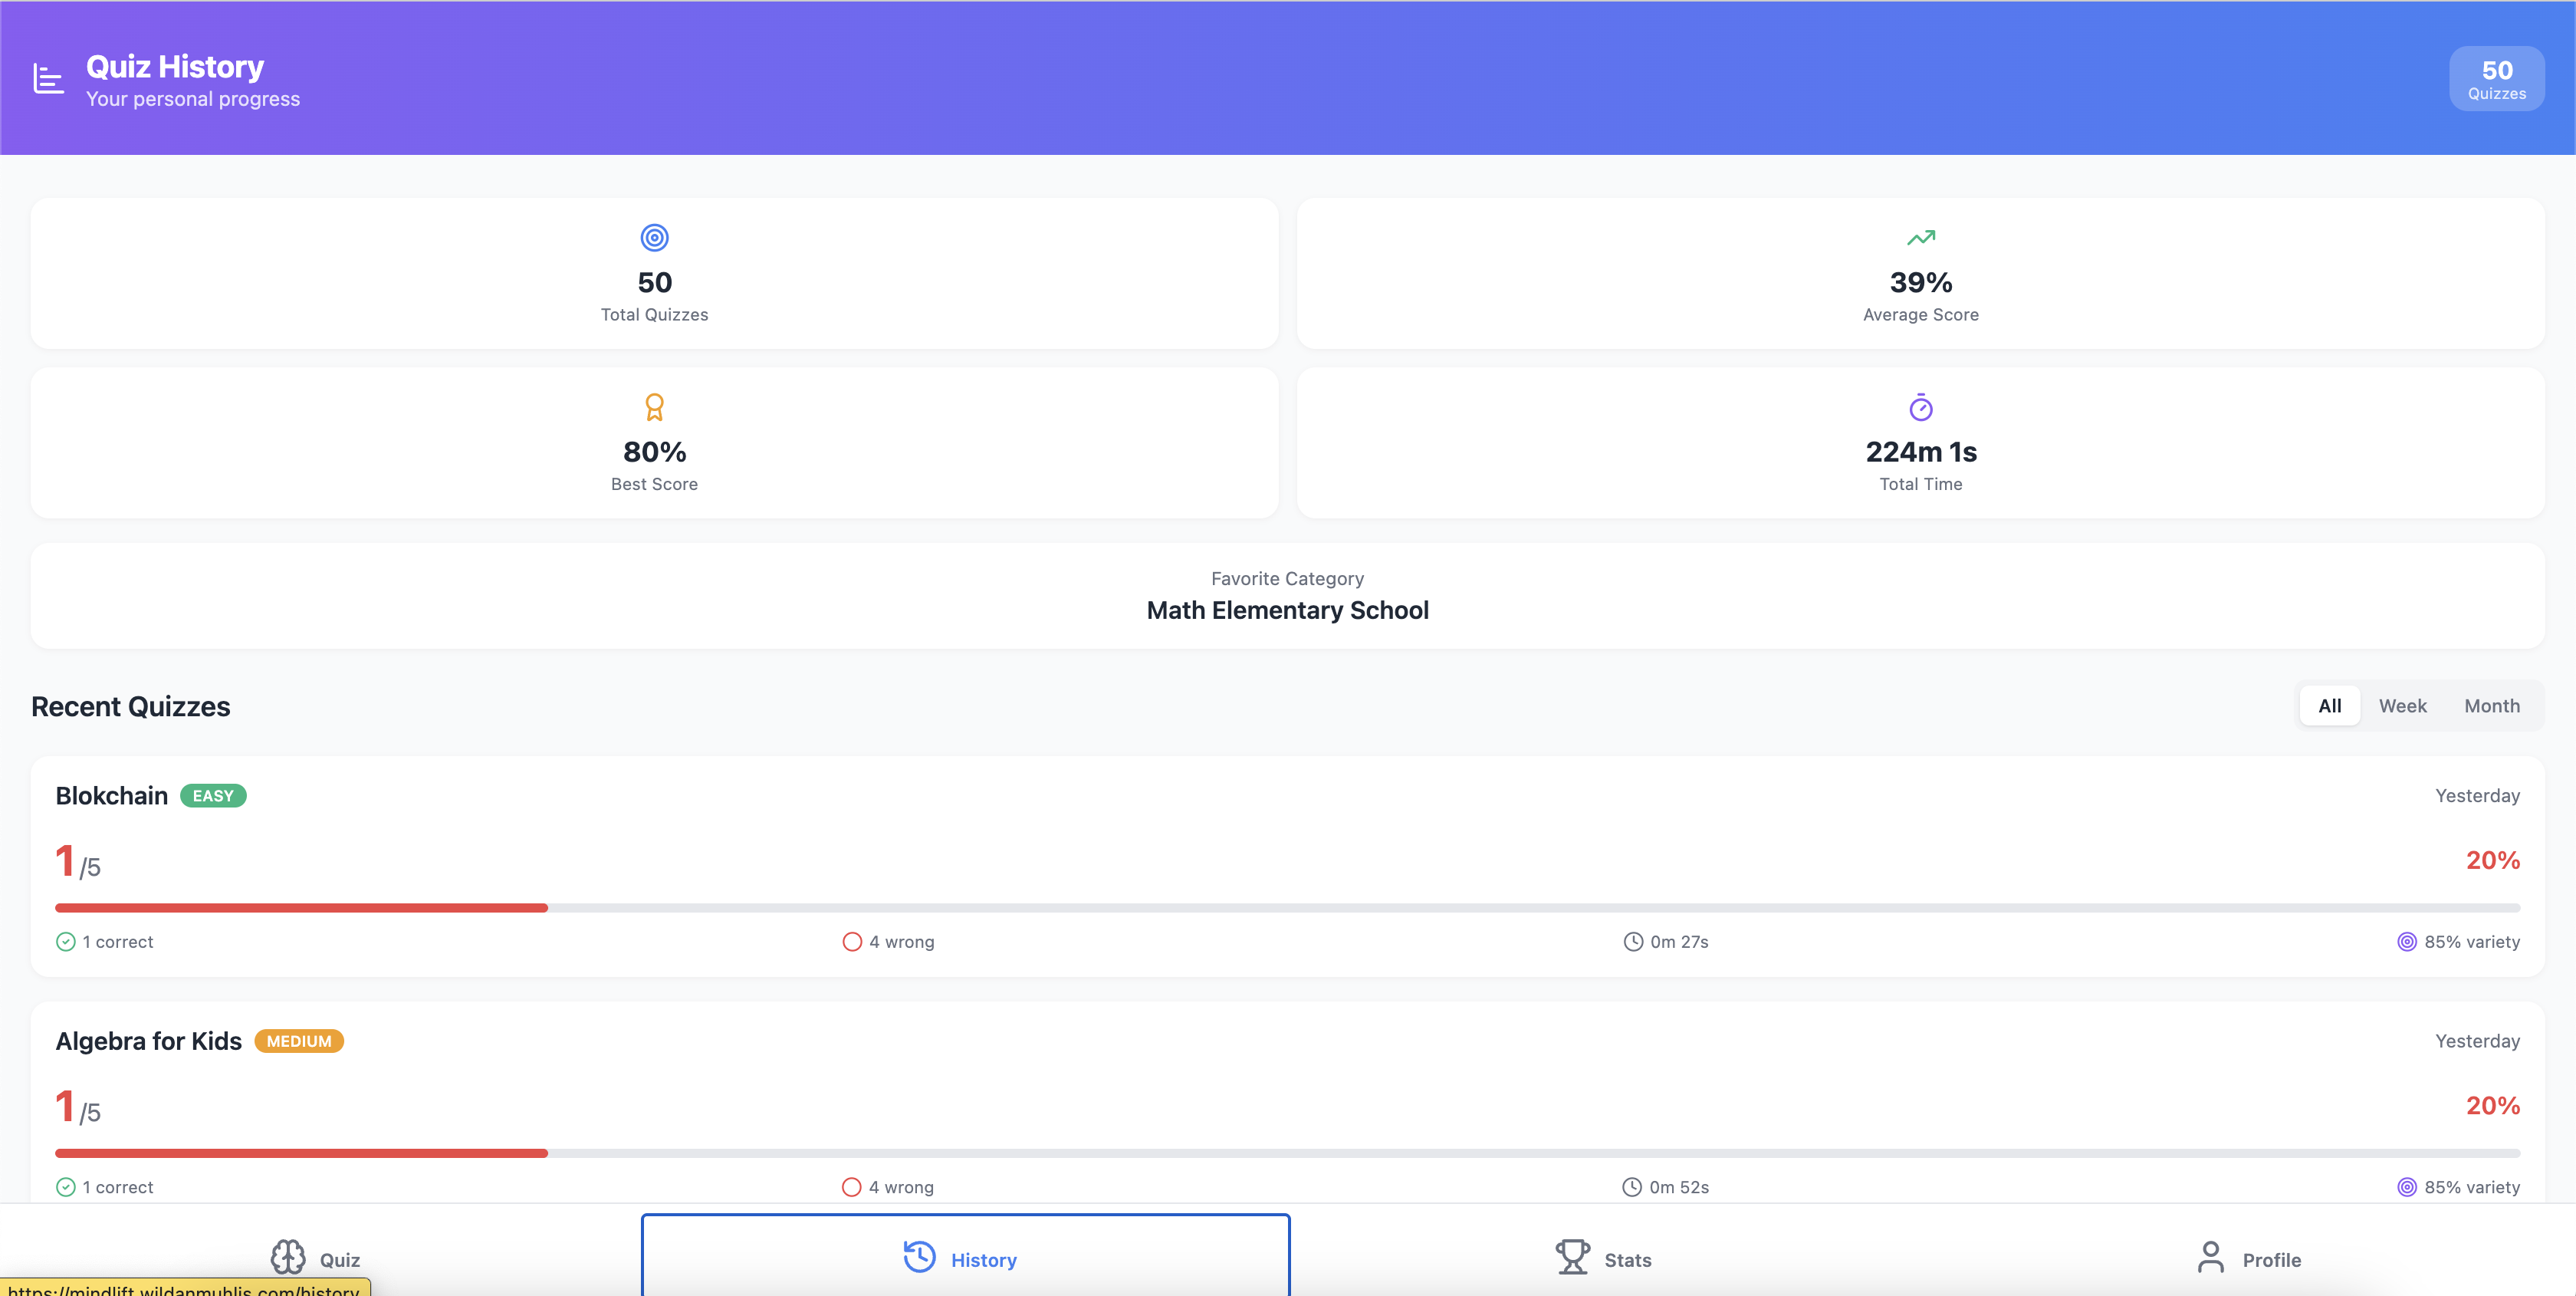The image size is (2576, 1296).
Task: Click the MEDIUM difficulty badge on Algebra for Kids
Action: coord(299,1041)
